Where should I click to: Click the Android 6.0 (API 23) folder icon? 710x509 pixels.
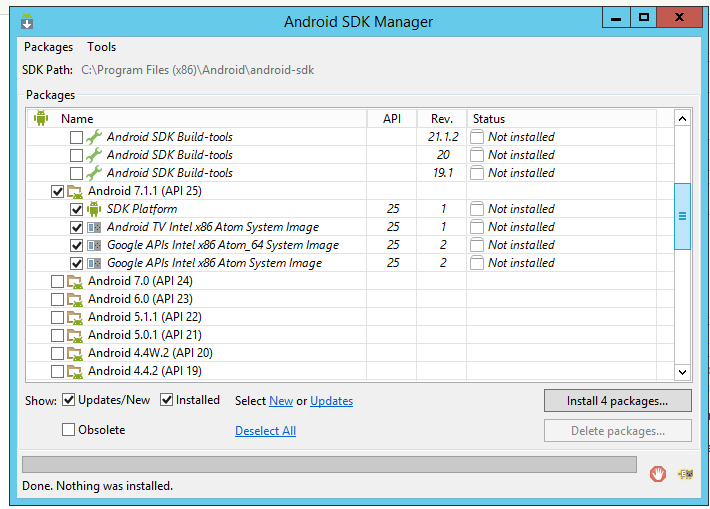(x=75, y=300)
